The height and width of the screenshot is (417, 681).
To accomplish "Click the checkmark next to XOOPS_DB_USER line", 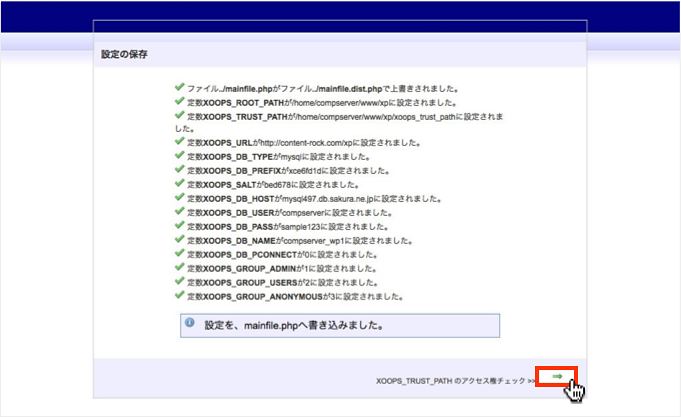I will 179,211.
